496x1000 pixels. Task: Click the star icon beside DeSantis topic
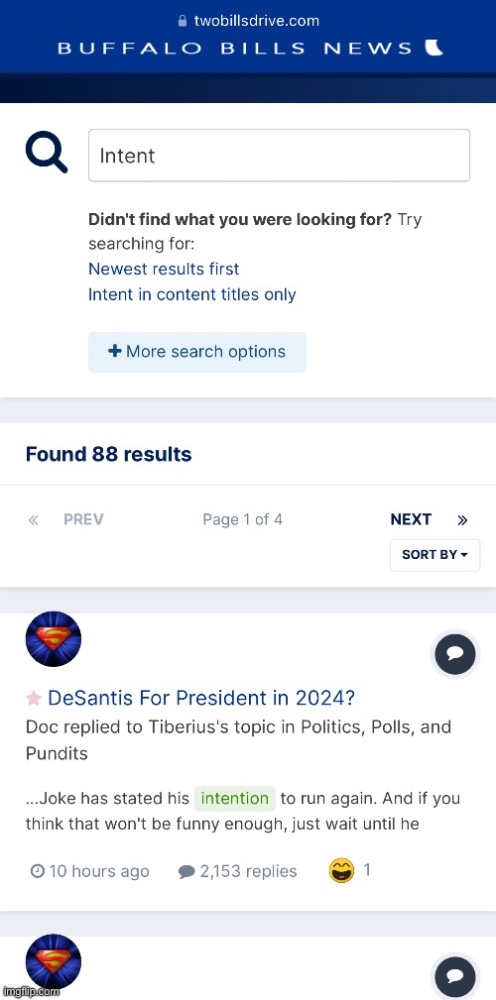coord(34,699)
